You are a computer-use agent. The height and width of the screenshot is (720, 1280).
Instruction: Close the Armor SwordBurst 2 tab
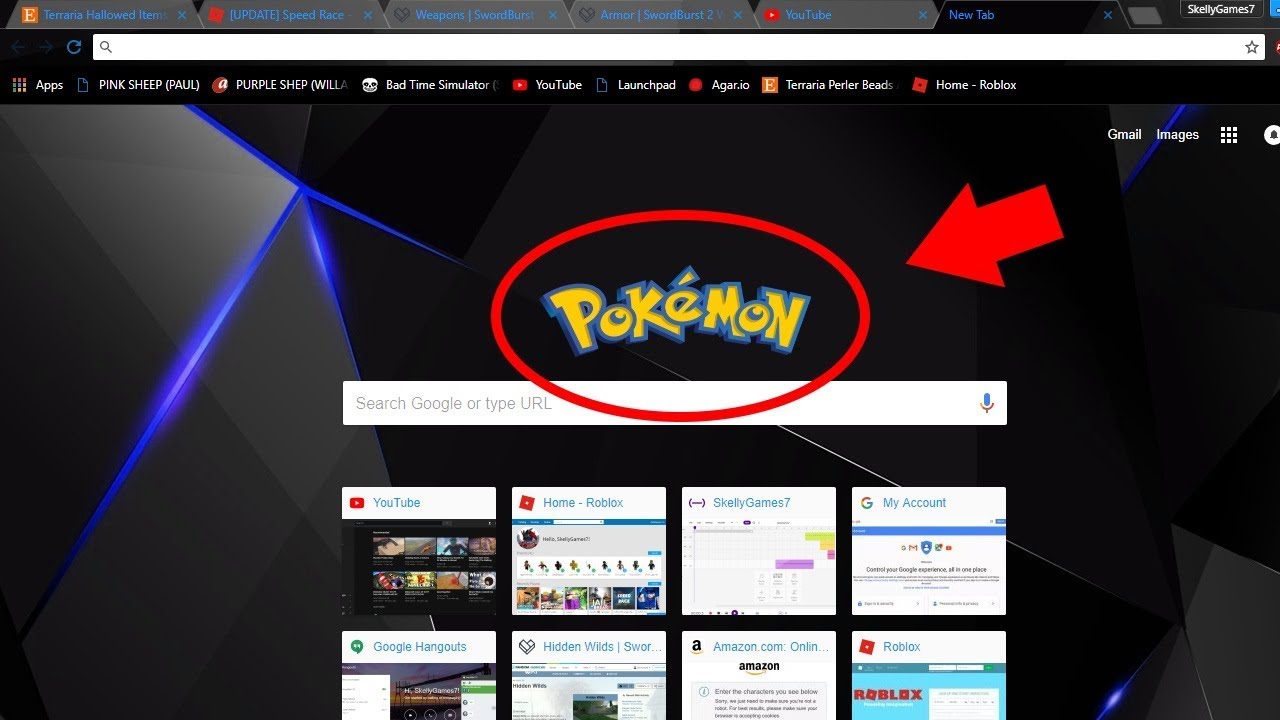click(x=737, y=16)
